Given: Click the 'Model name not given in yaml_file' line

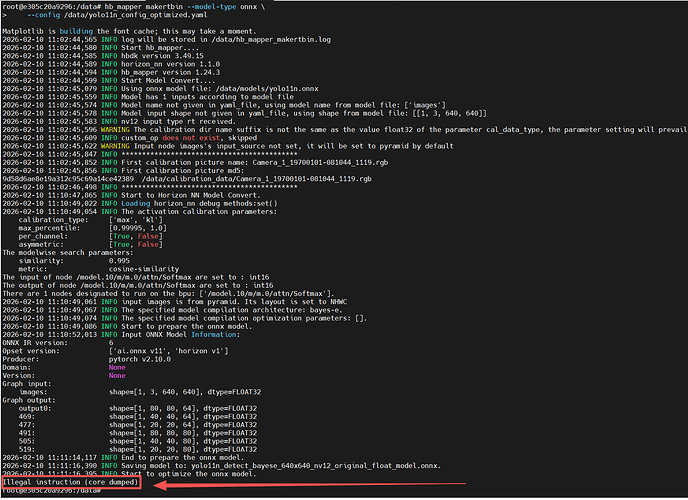Looking at the screenshot, I should pos(224,105).
